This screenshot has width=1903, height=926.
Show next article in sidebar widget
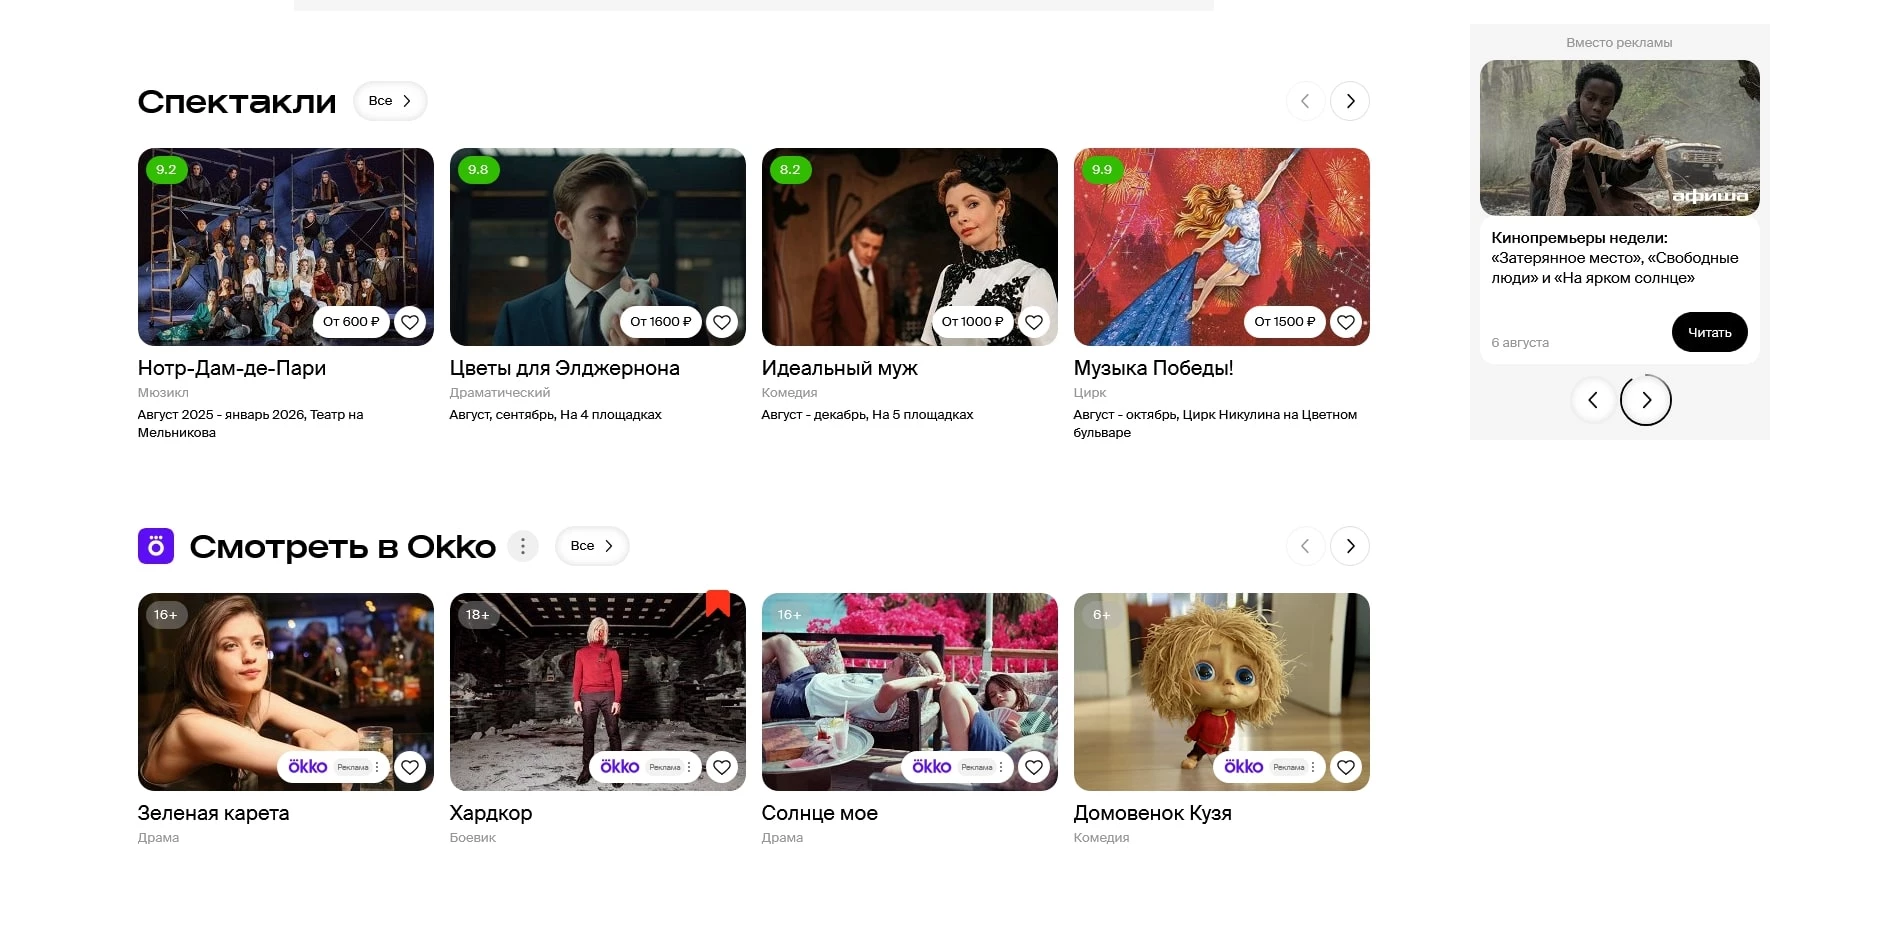[x=1646, y=400]
